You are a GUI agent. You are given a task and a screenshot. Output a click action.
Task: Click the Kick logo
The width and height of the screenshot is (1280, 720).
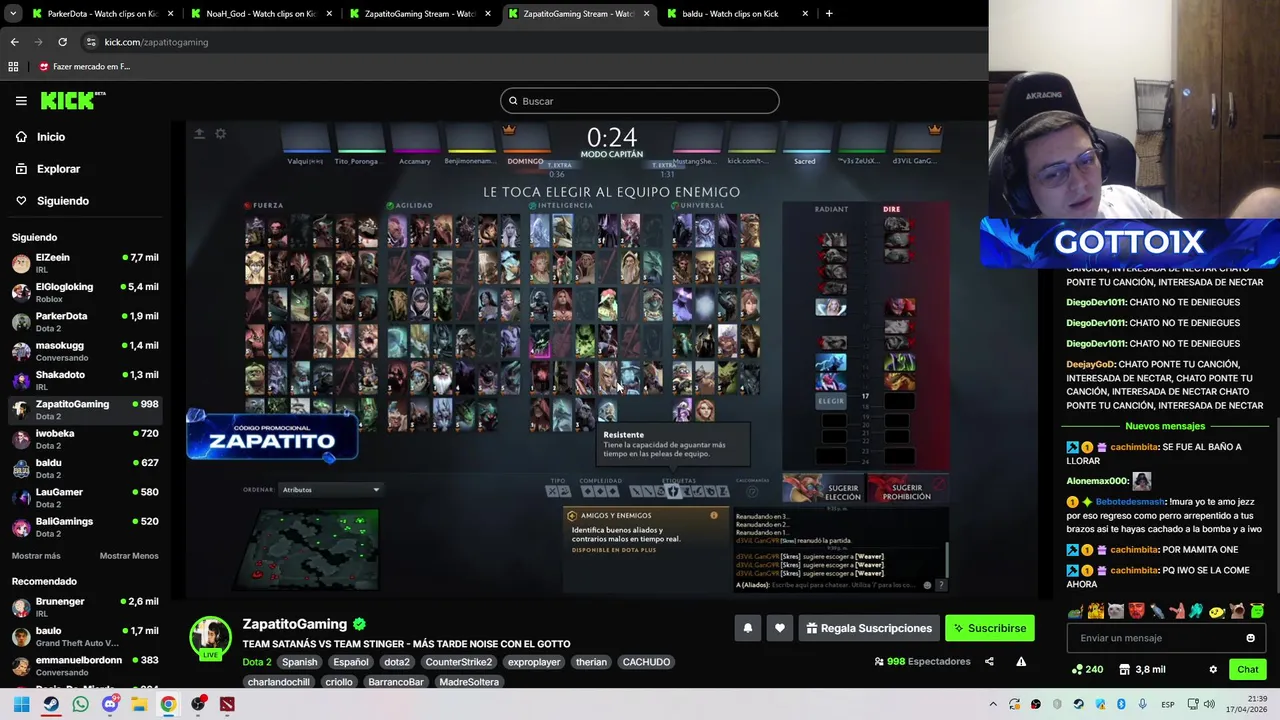(x=72, y=100)
